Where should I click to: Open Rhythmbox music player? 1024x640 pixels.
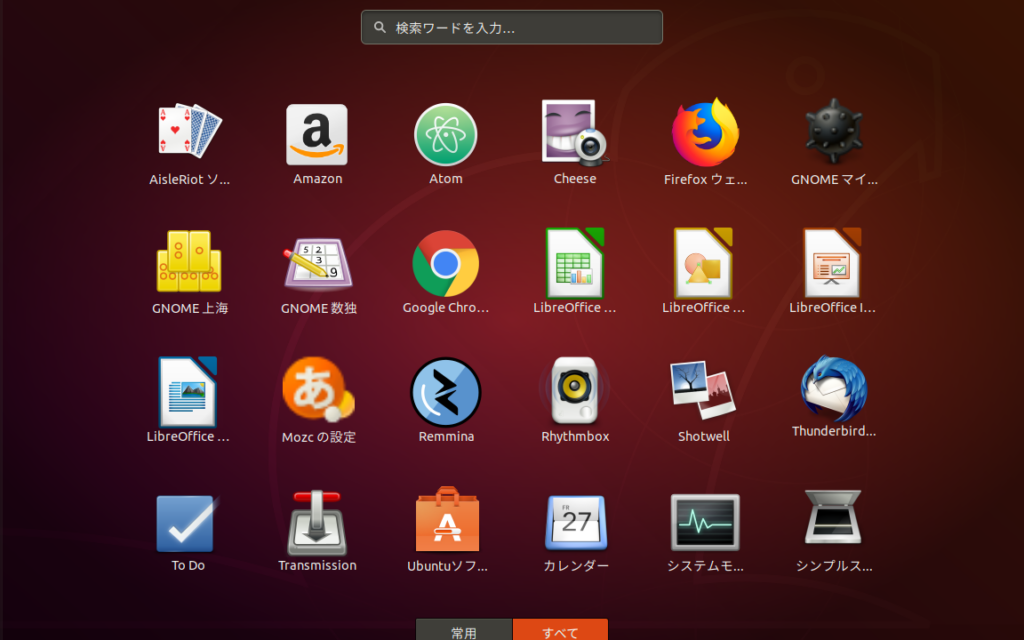point(574,391)
